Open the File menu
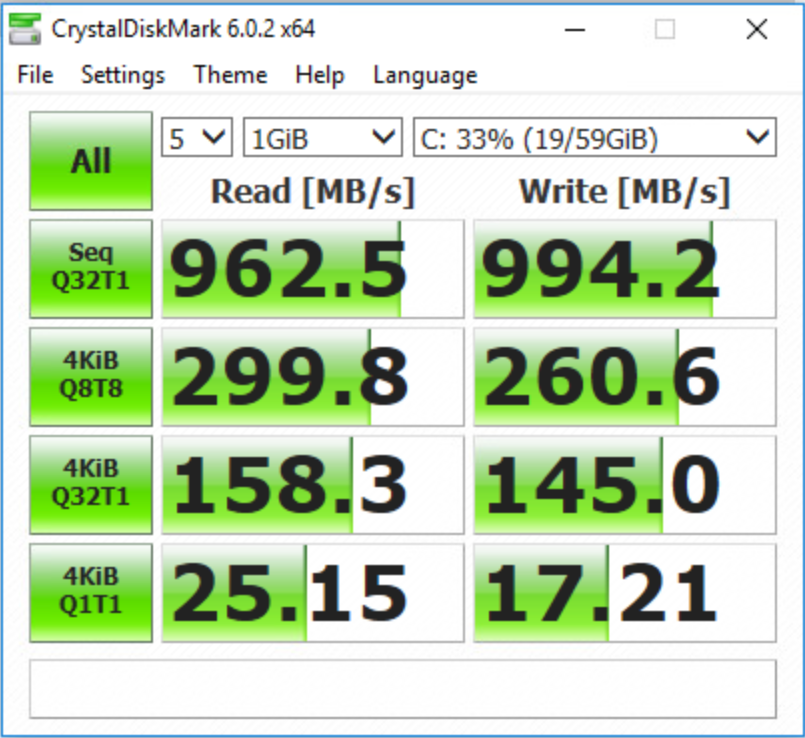 [x=35, y=75]
